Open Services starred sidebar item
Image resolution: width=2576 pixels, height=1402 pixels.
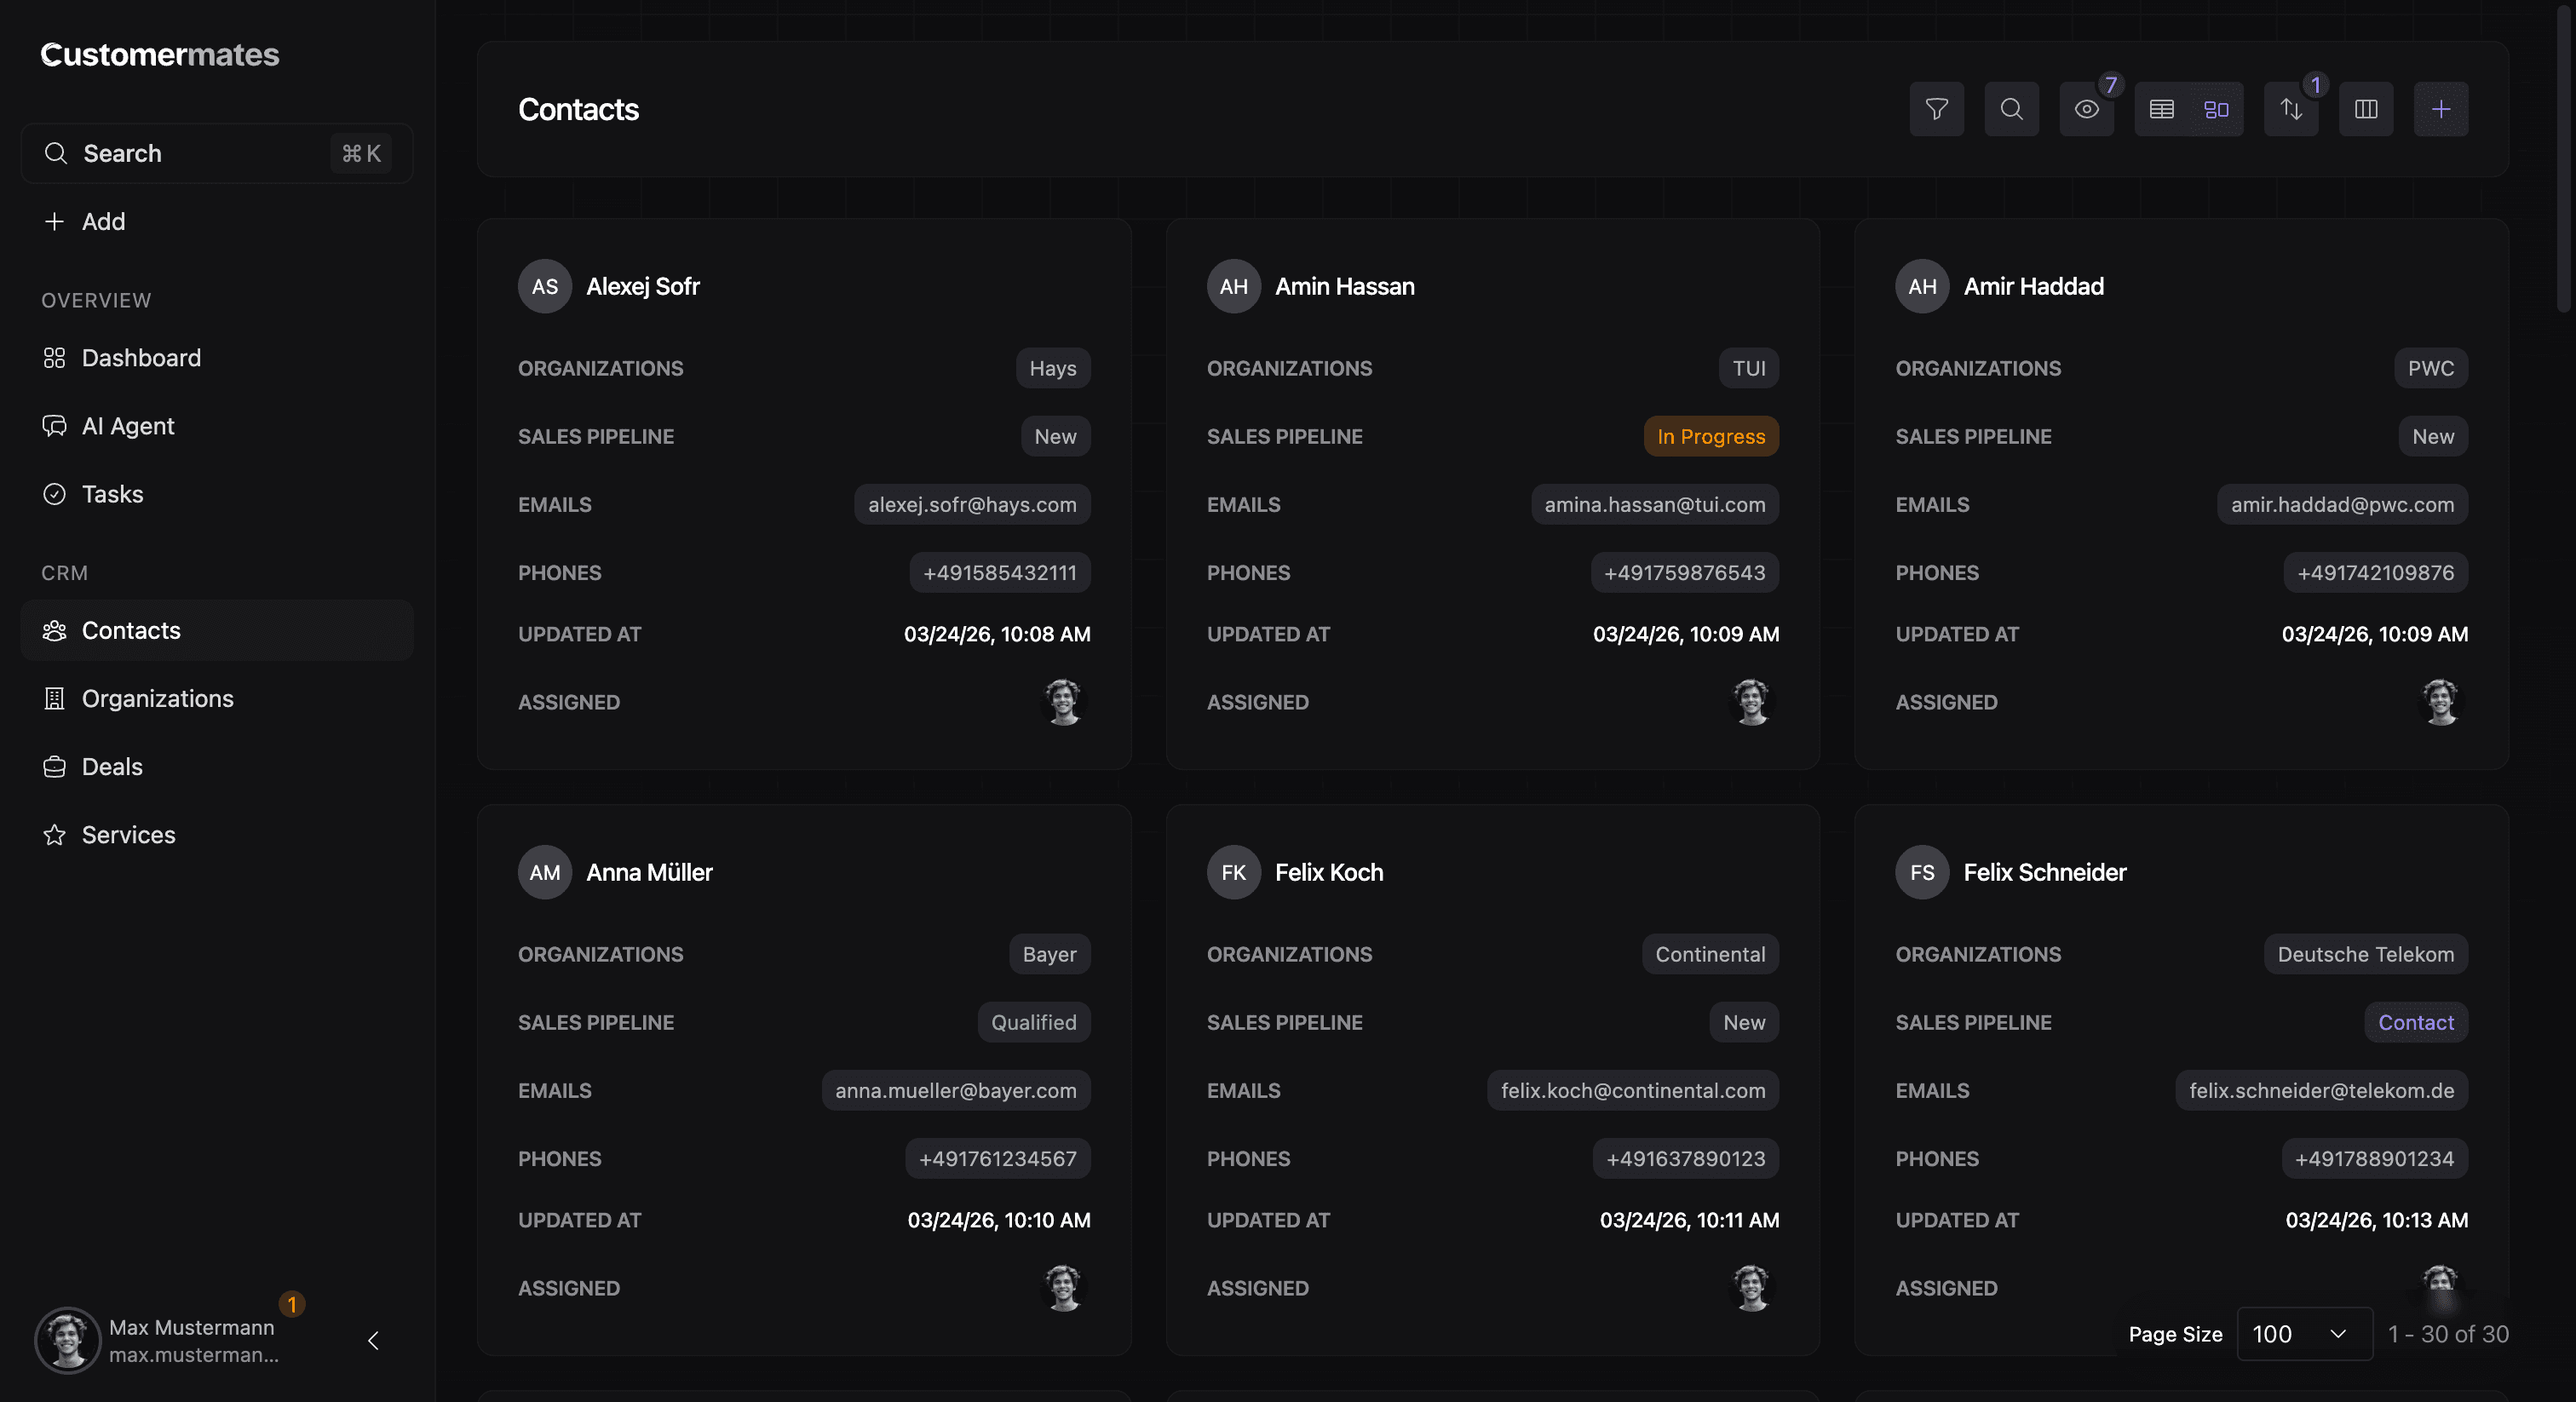(x=128, y=834)
